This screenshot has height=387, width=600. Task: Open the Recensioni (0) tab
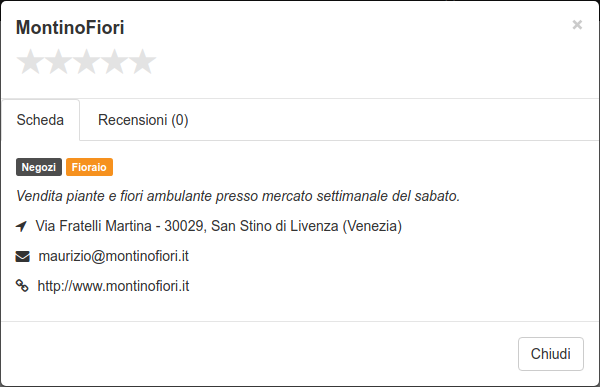[x=143, y=120]
